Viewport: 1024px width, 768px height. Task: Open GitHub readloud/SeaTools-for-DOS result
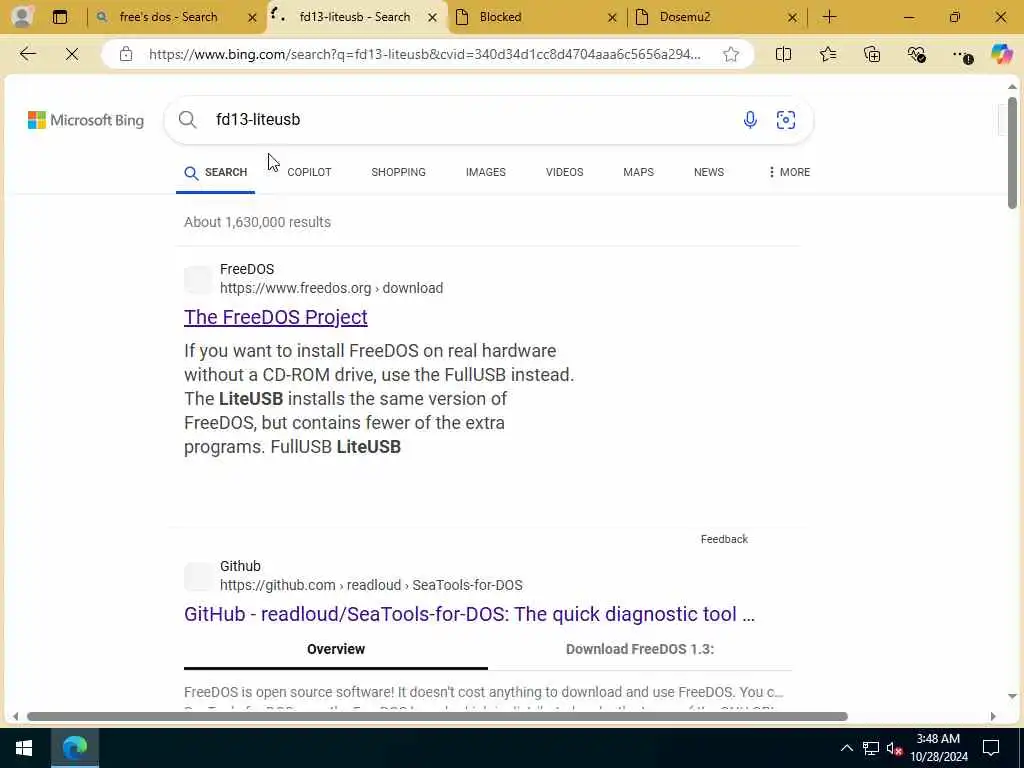[469, 614]
